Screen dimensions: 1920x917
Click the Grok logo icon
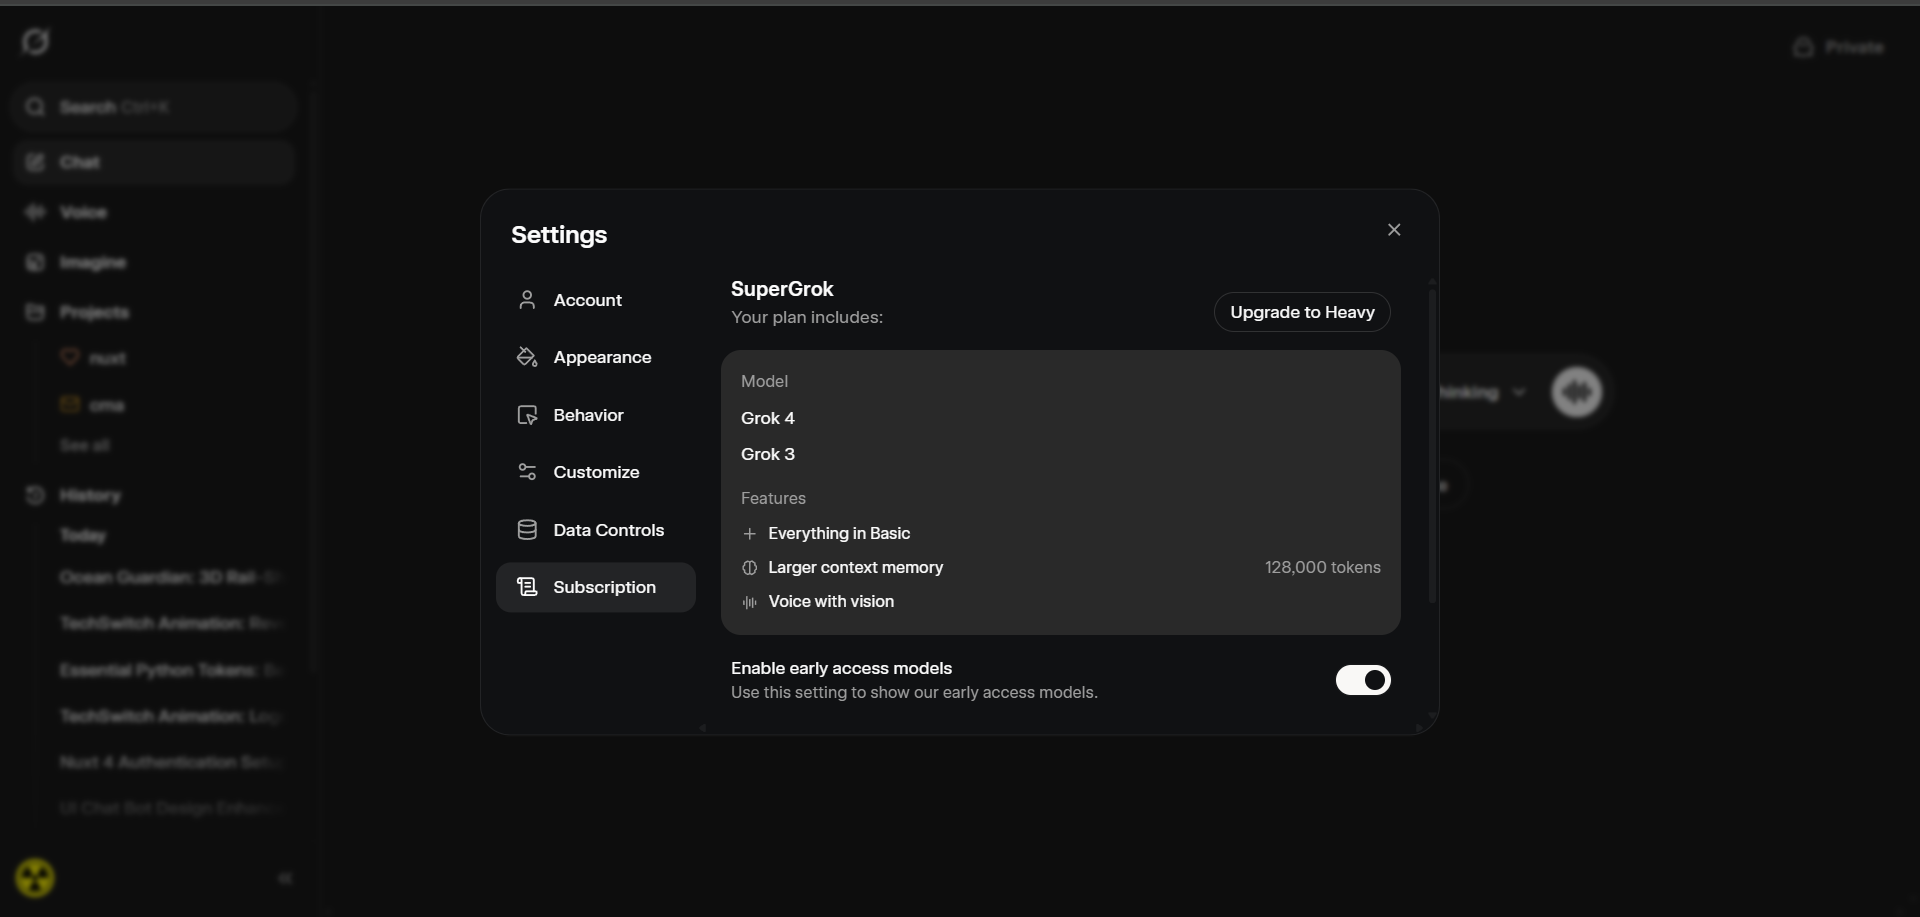point(36,42)
